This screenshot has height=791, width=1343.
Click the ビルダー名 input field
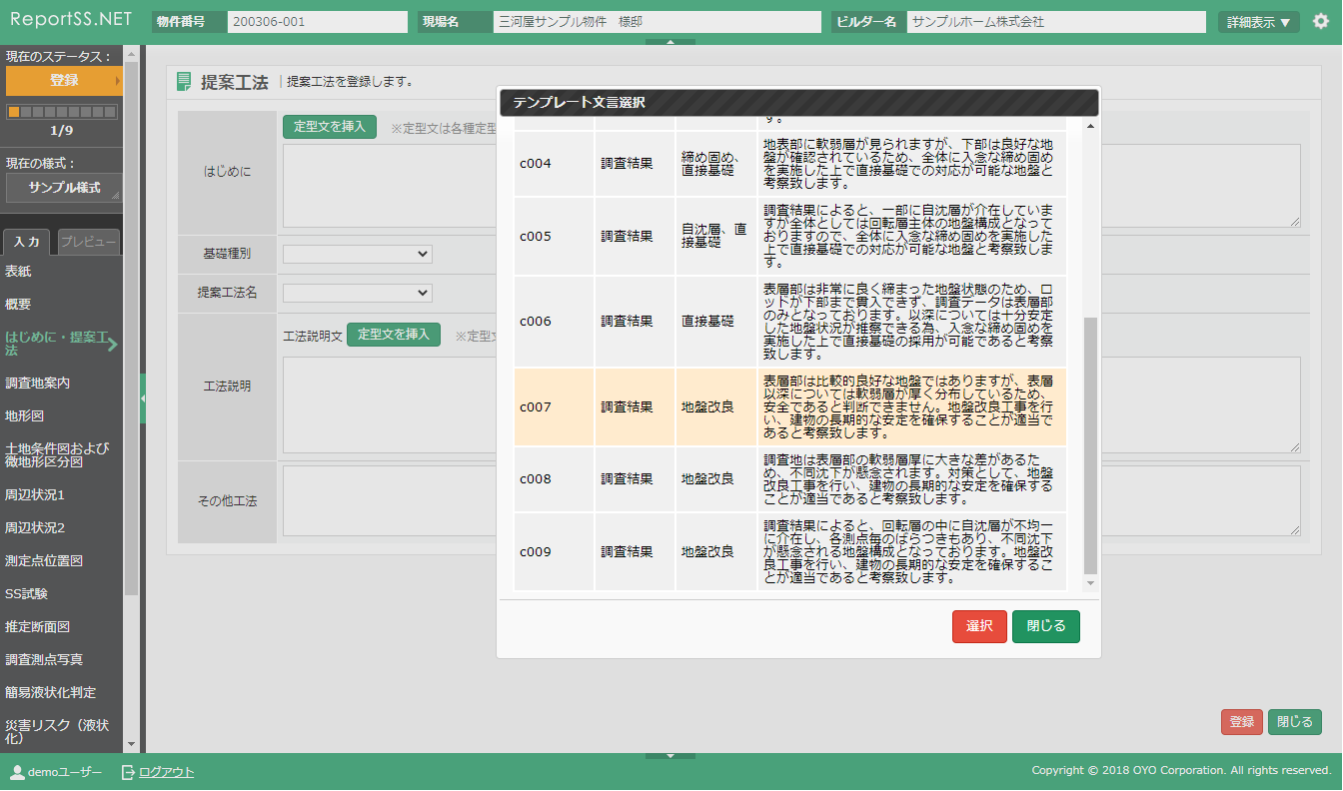pos(1056,22)
